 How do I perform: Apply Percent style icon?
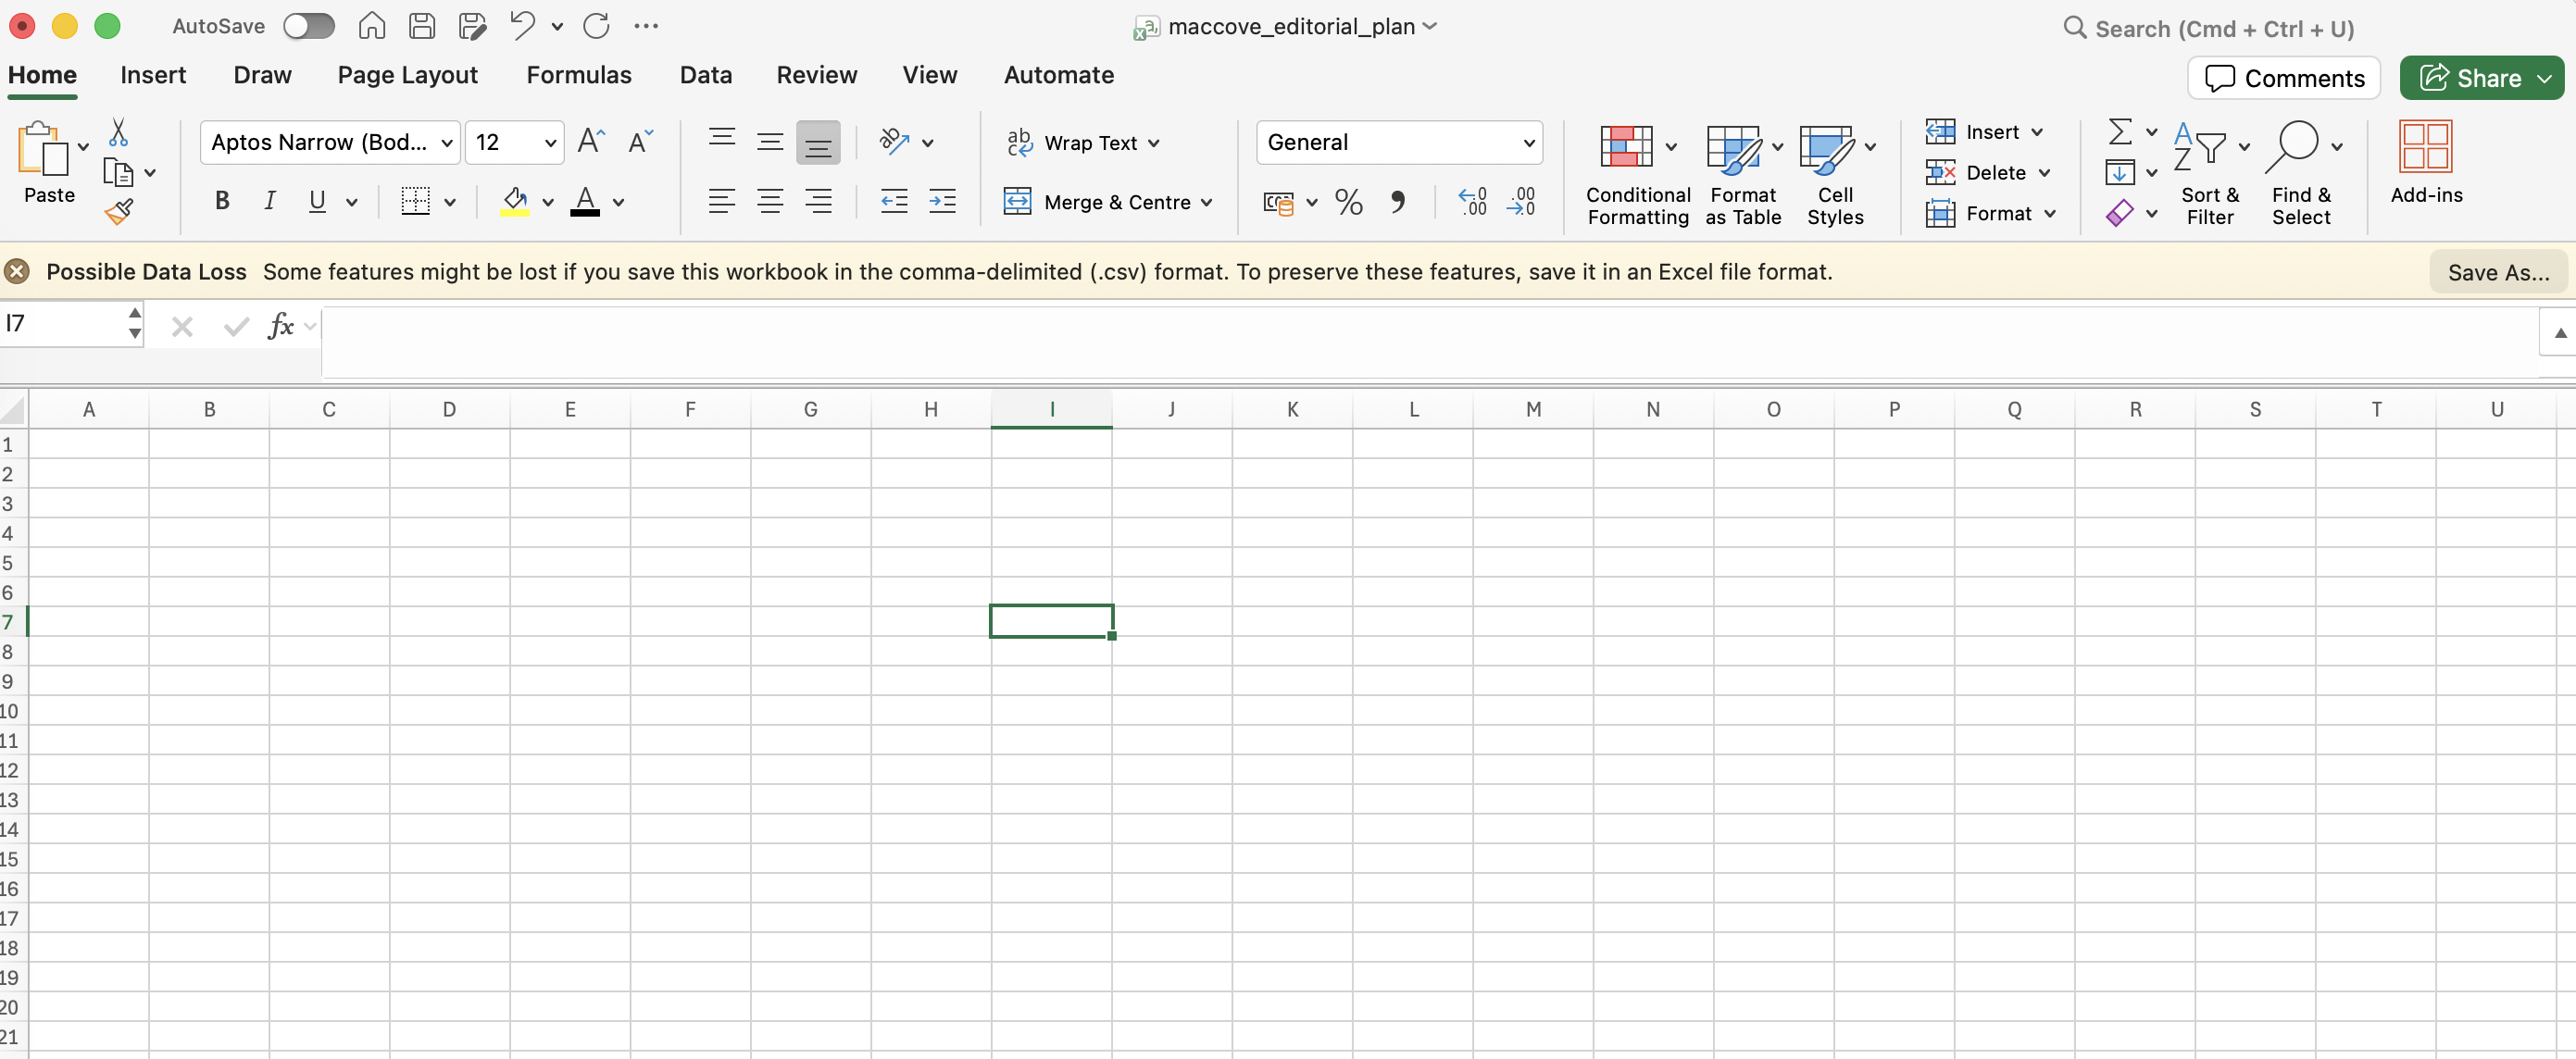click(x=1348, y=203)
